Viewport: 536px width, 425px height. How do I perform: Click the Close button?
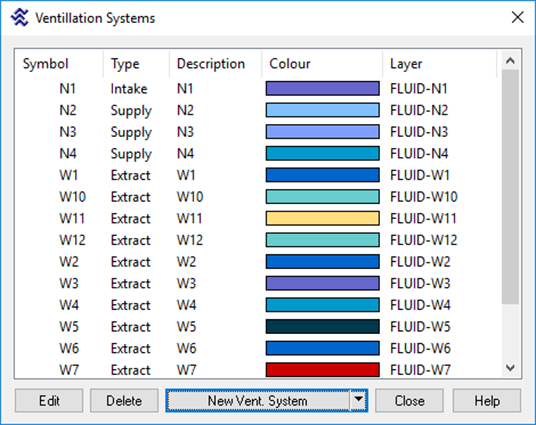pyautogui.click(x=410, y=400)
